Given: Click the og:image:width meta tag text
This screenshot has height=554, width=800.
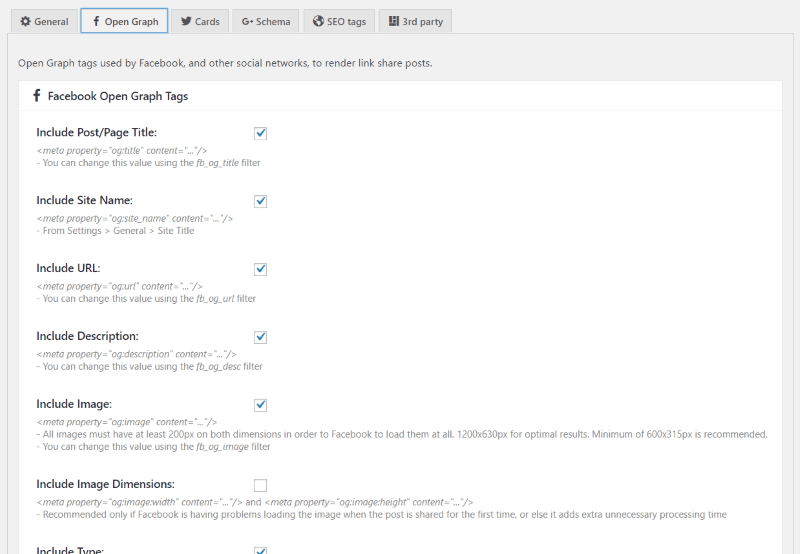Looking at the screenshot, I should 139,502.
